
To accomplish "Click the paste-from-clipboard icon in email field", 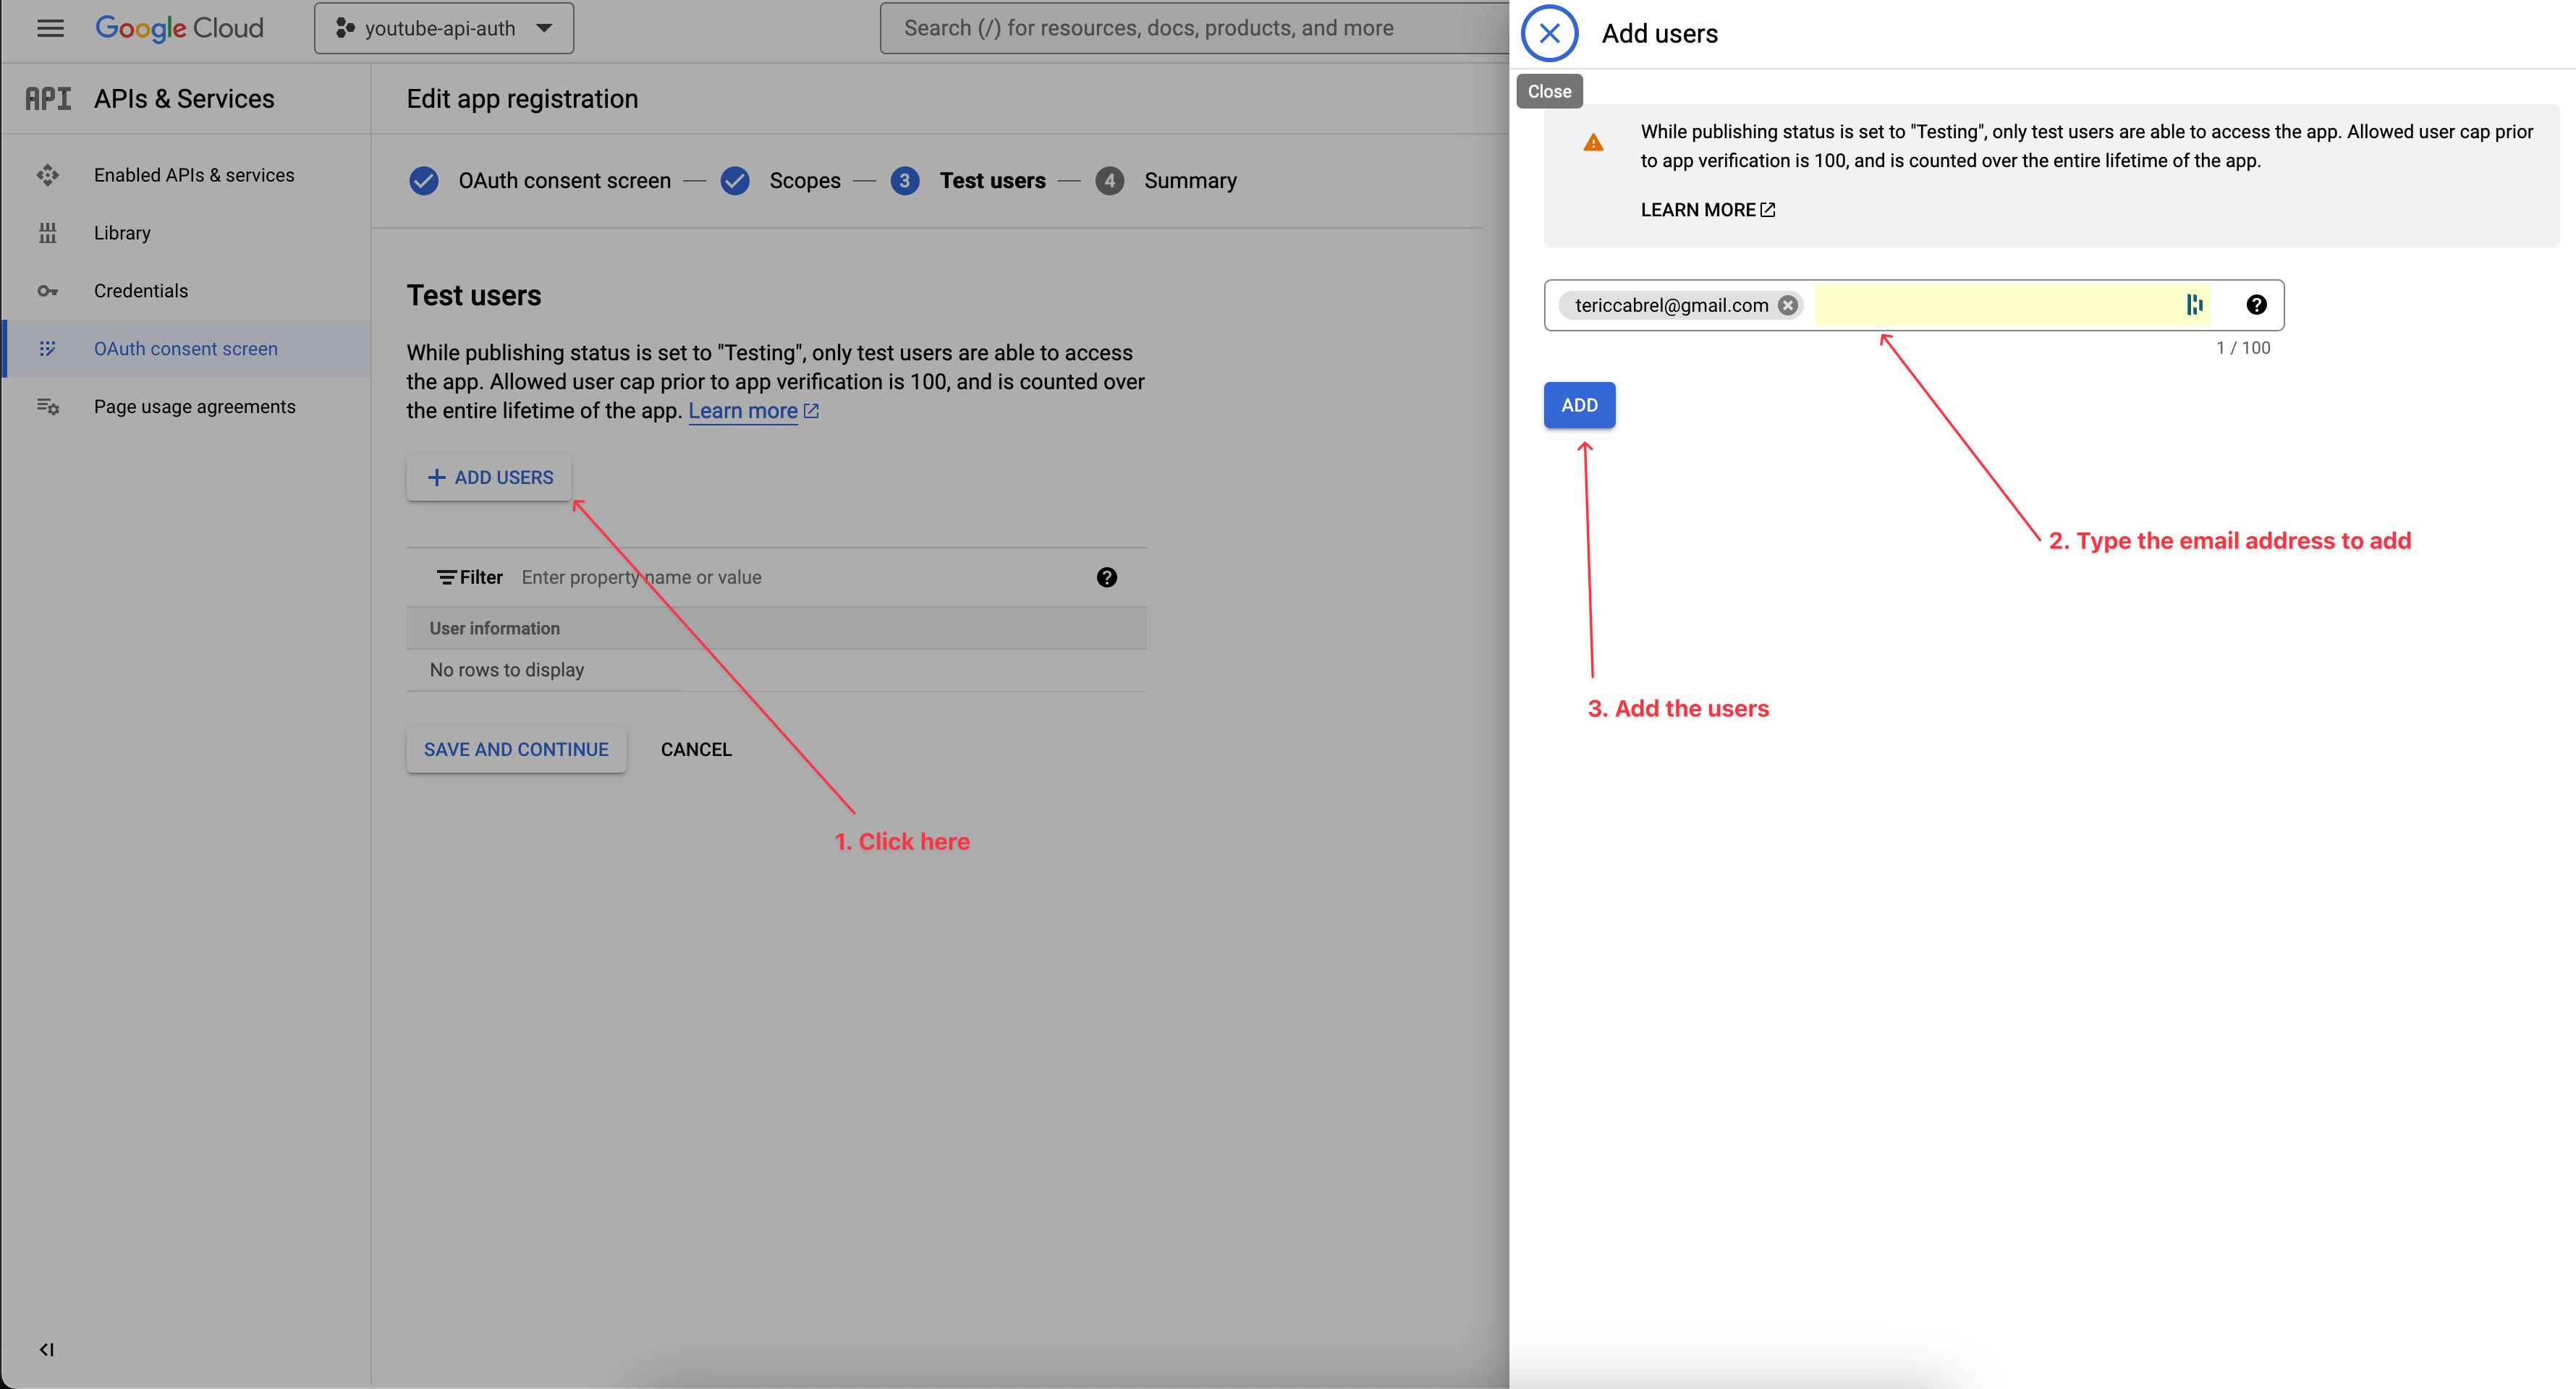I will [2196, 304].
